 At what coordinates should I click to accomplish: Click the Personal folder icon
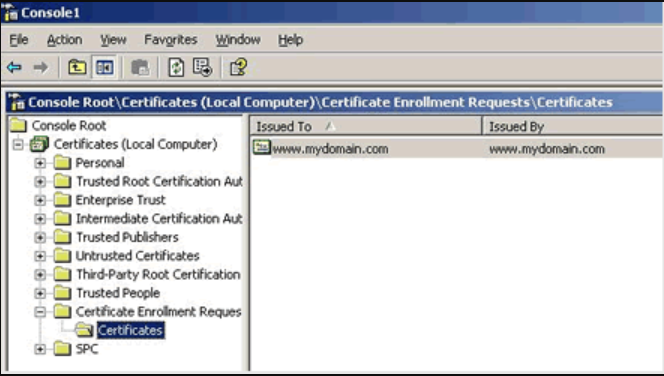pos(62,162)
